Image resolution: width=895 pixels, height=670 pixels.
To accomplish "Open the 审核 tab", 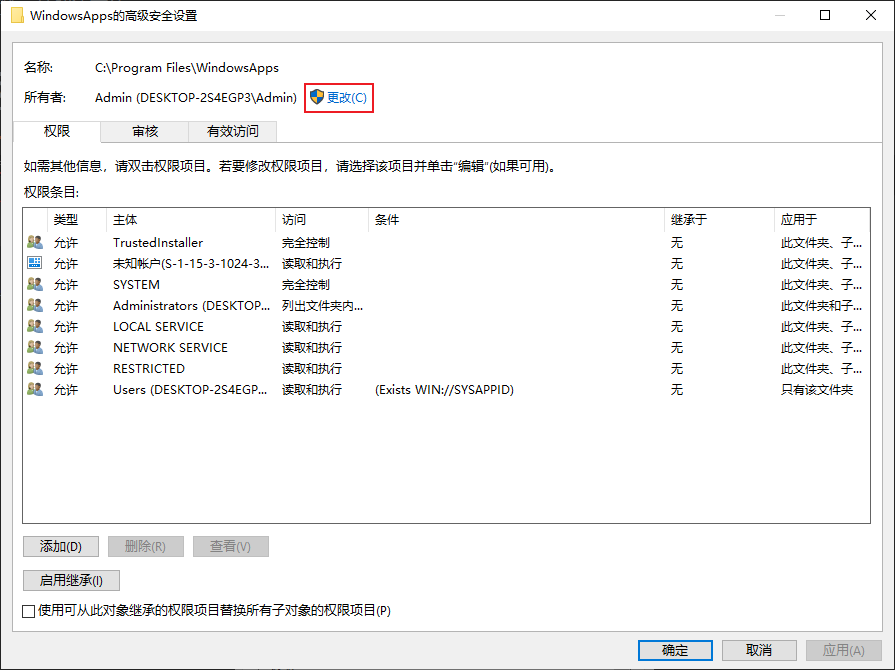I will pyautogui.click(x=145, y=132).
